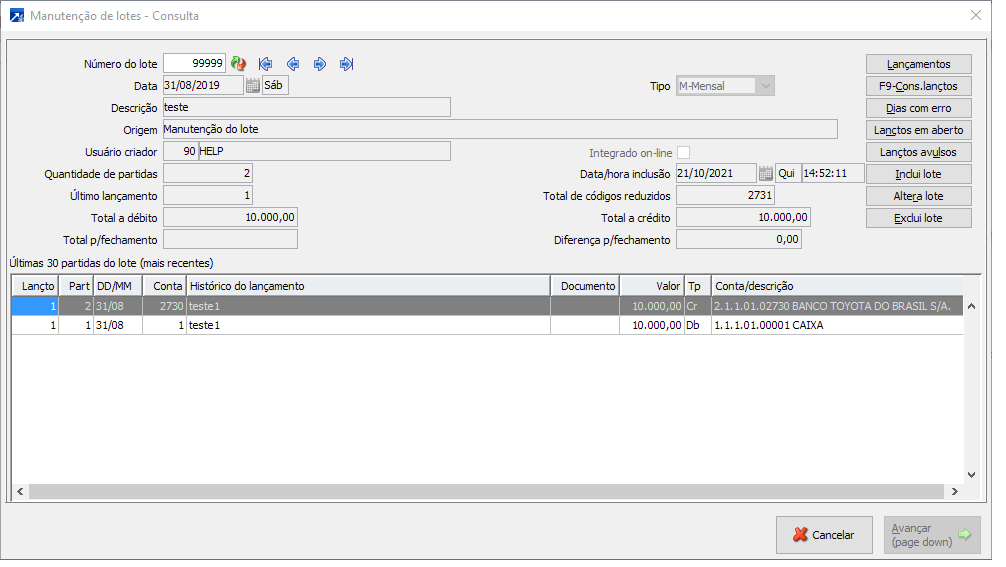Click the Cancelar button
The width and height of the screenshot is (1006, 567).
[x=823, y=535]
